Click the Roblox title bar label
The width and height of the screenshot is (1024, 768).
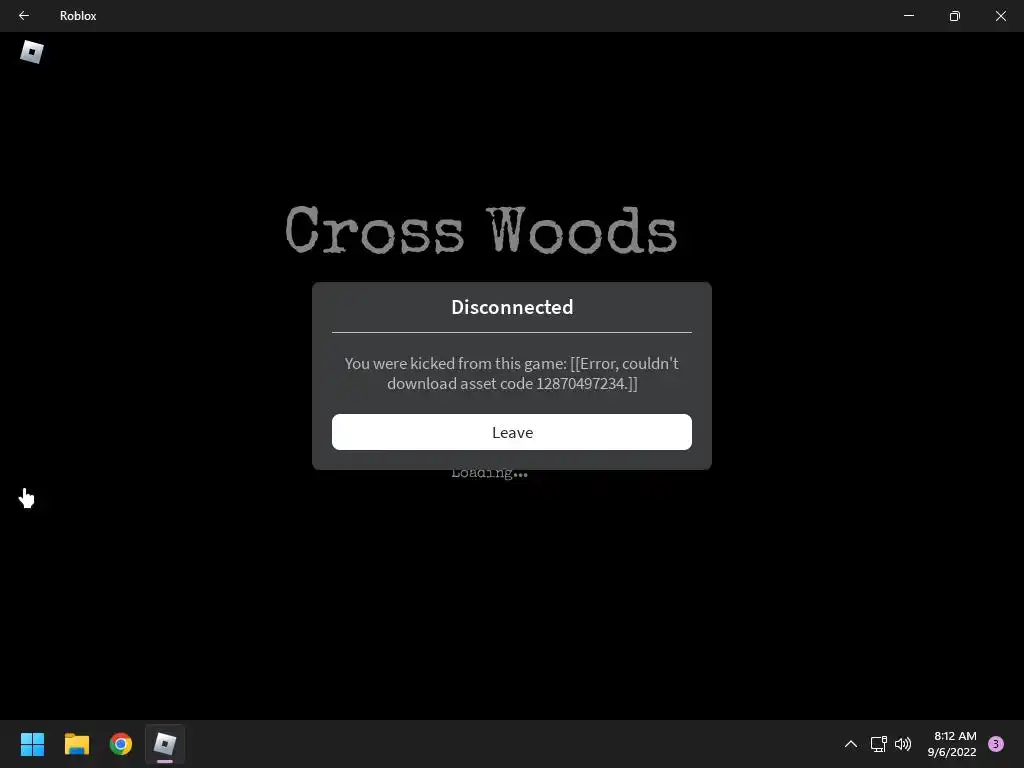tap(78, 16)
